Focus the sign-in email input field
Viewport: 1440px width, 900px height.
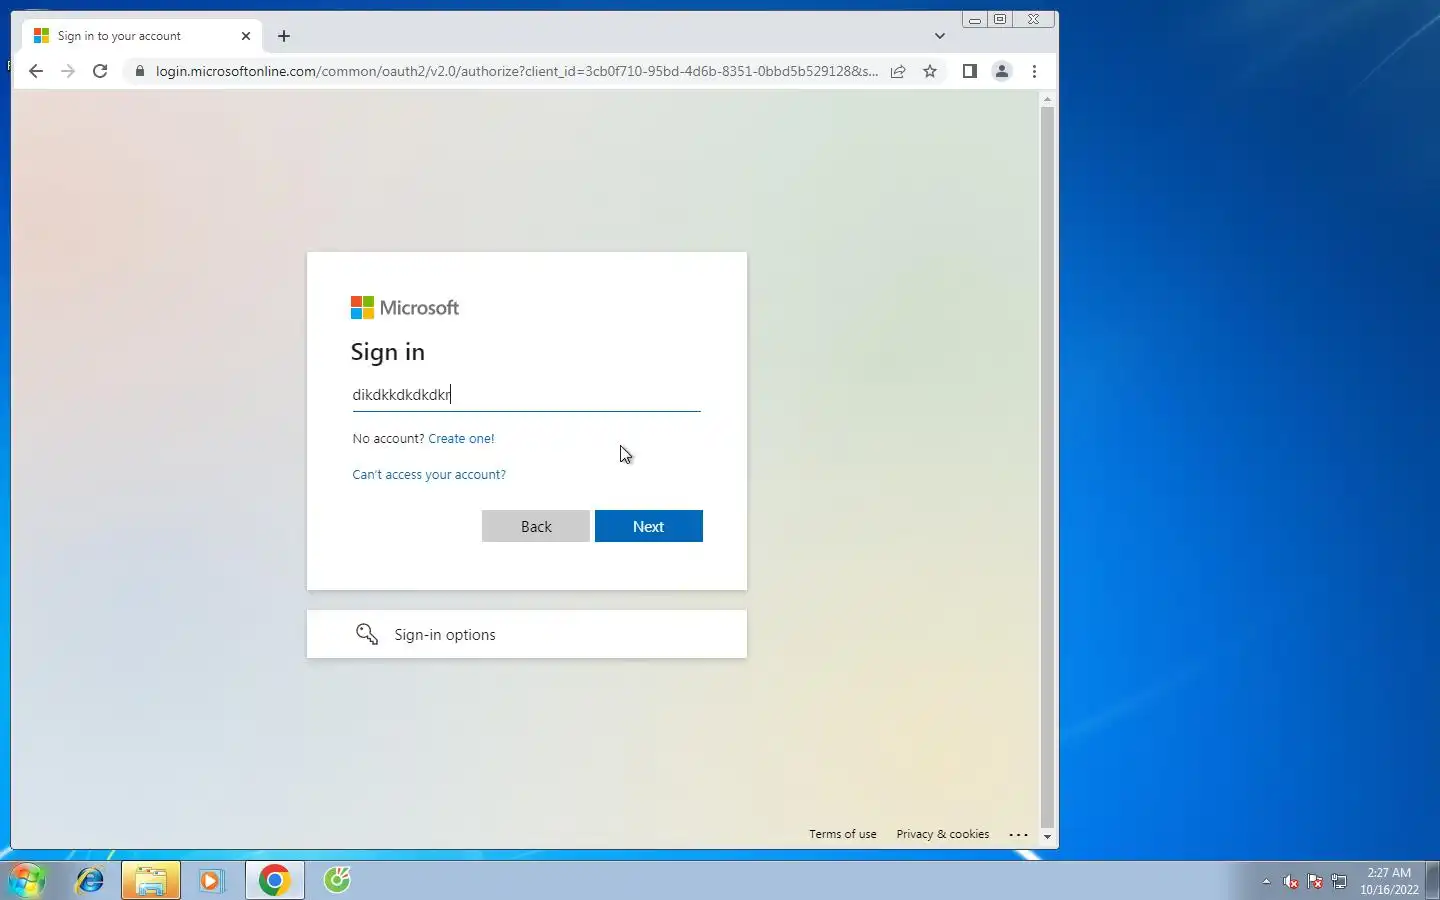(x=526, y=394)
